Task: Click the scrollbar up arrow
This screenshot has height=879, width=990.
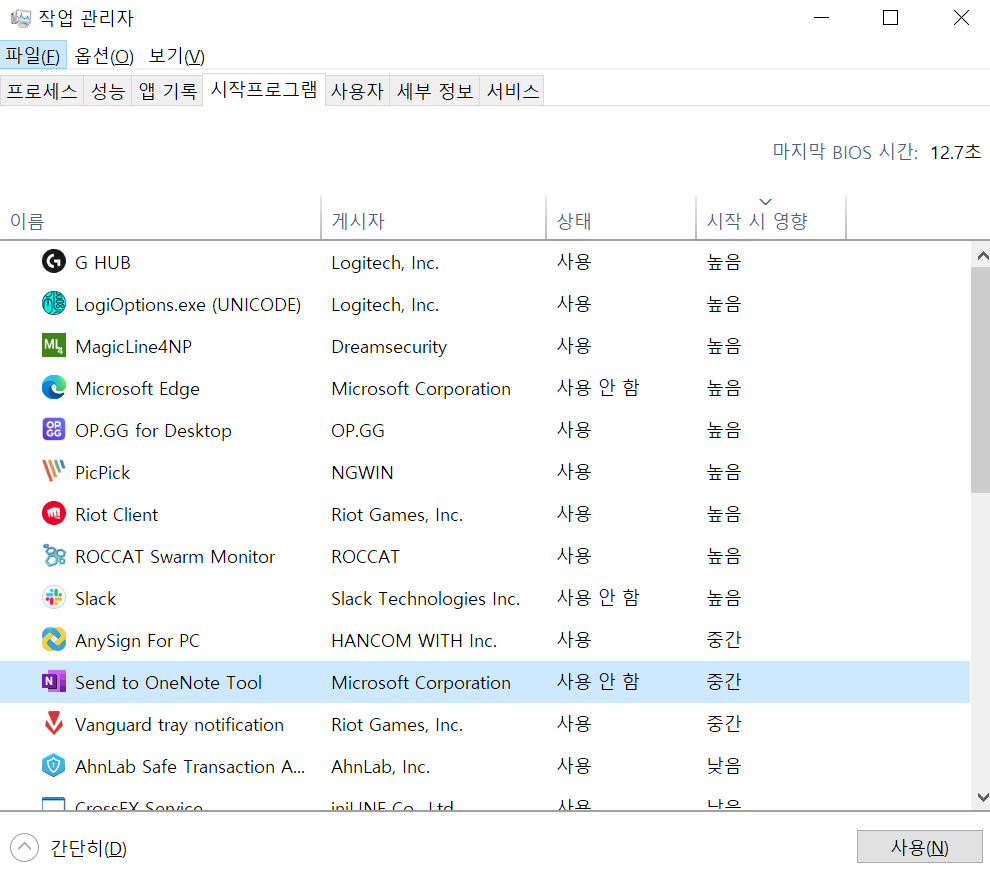Action: point(981,256)
